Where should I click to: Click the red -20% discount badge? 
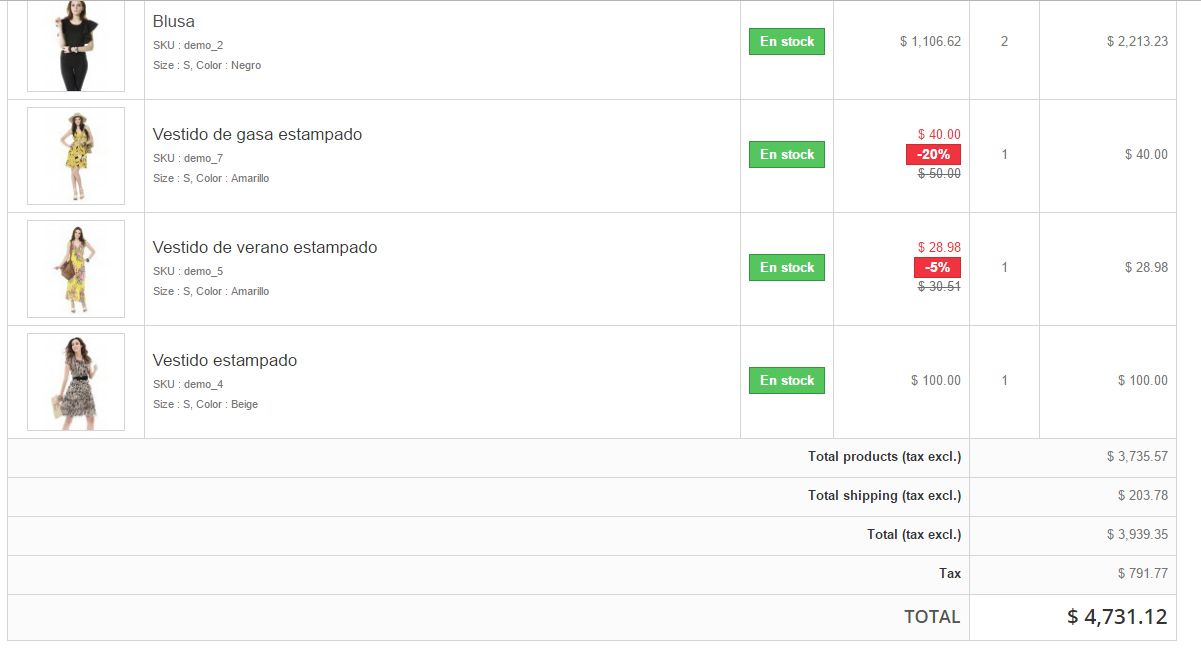(933, 154)
